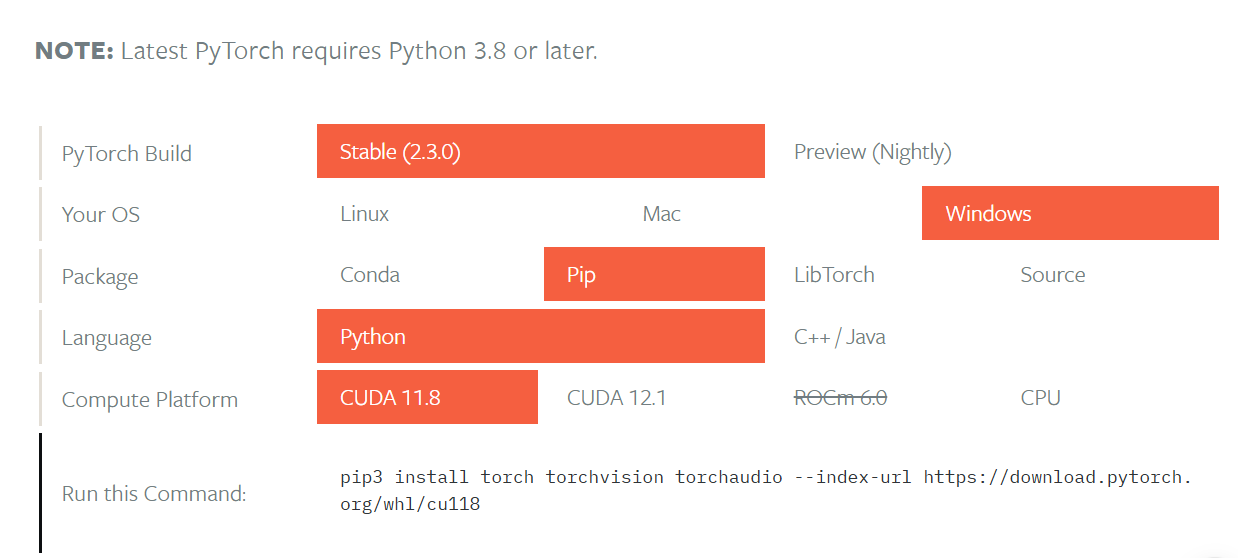Click the Compute Platform row label
1238x558 pixels.
[x=150, y=400]
